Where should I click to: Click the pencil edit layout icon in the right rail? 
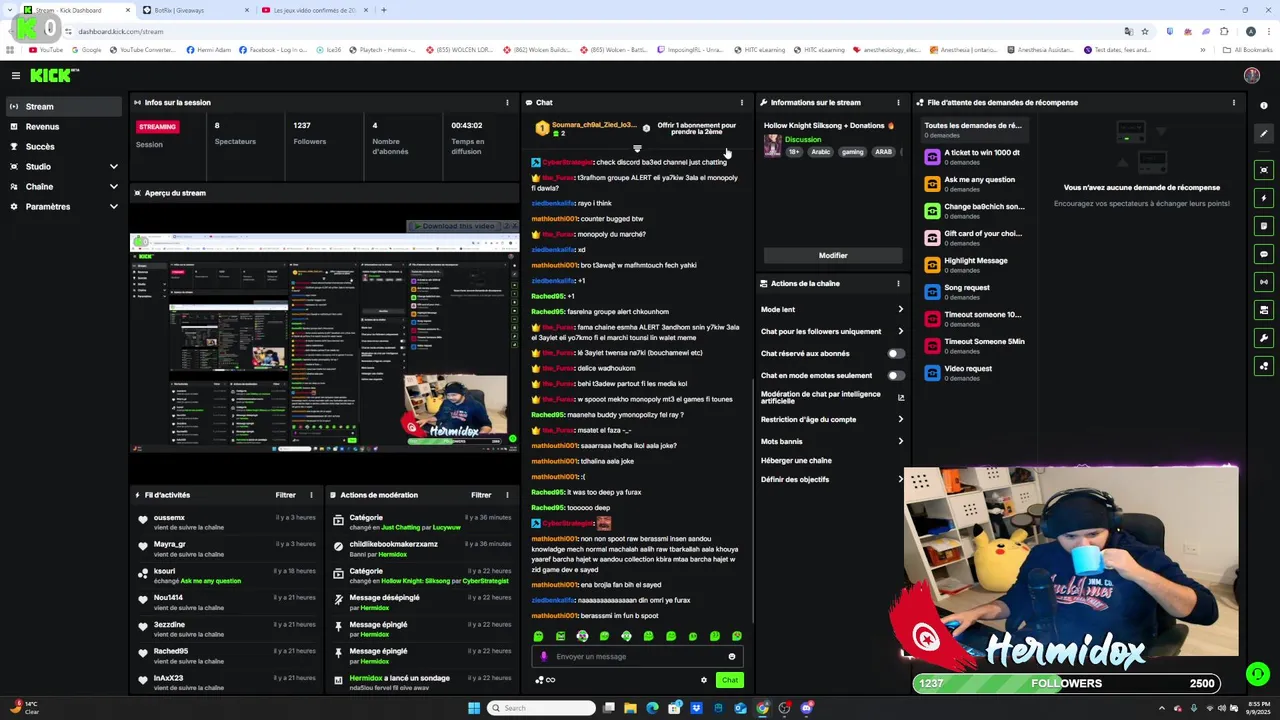point(1264,133)
